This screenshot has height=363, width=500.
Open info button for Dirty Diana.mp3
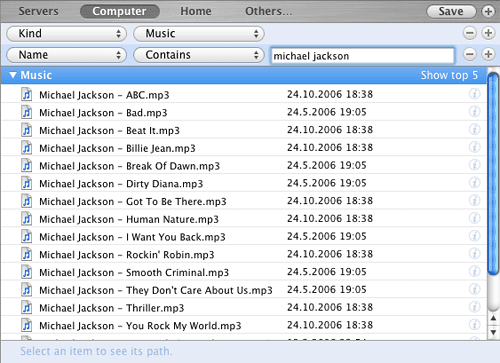(x=475, y=183)
